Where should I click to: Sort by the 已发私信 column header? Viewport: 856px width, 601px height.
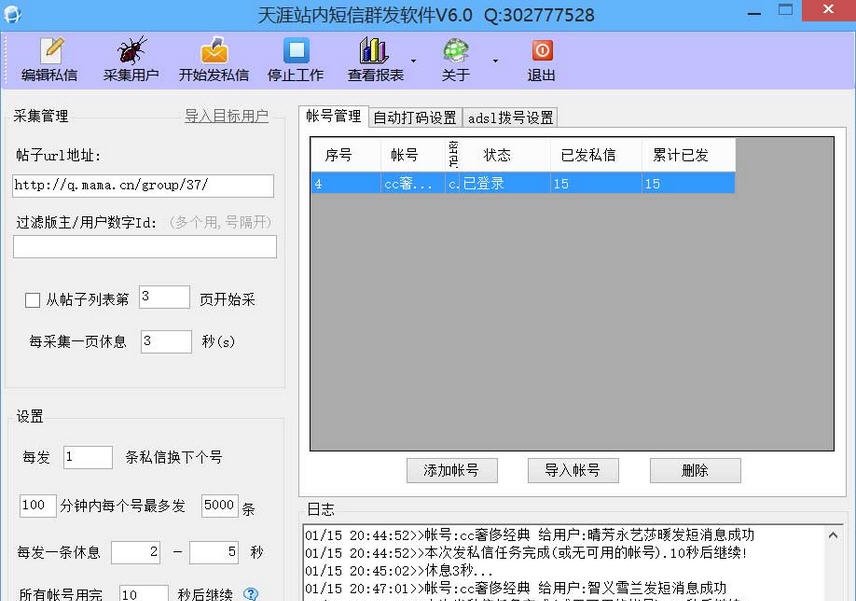click(x=596, y=155)
